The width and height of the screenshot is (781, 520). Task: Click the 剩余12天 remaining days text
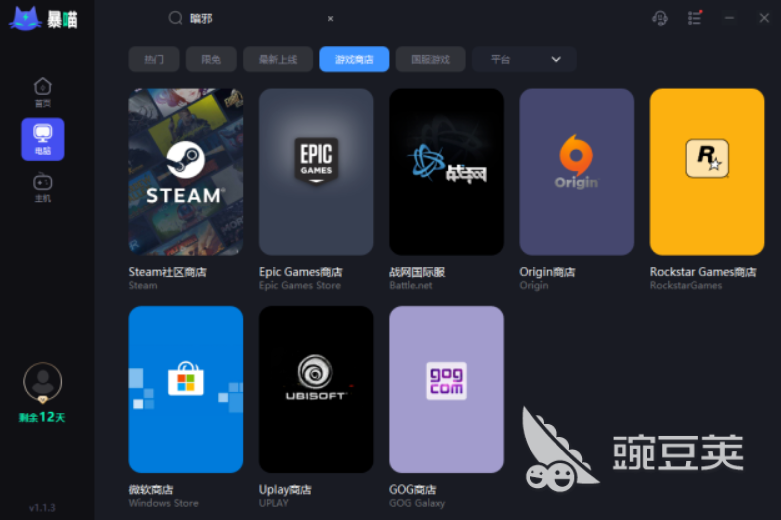42,417
